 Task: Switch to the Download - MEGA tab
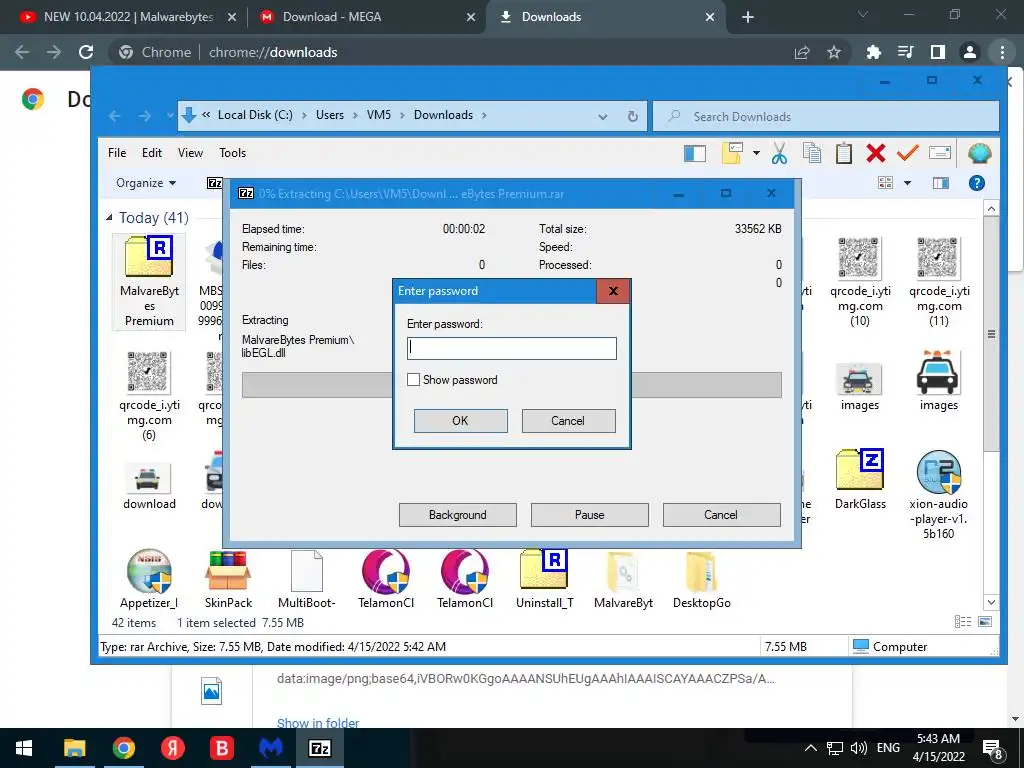tap(367, 17)
